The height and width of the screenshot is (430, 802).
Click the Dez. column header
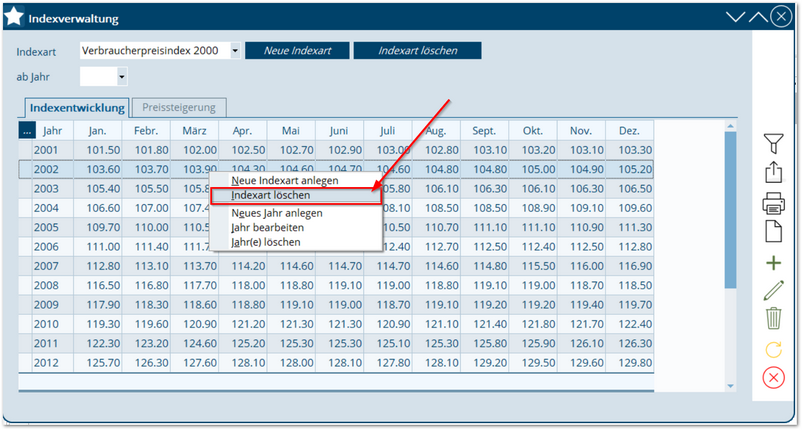click(x=629, y=131)
